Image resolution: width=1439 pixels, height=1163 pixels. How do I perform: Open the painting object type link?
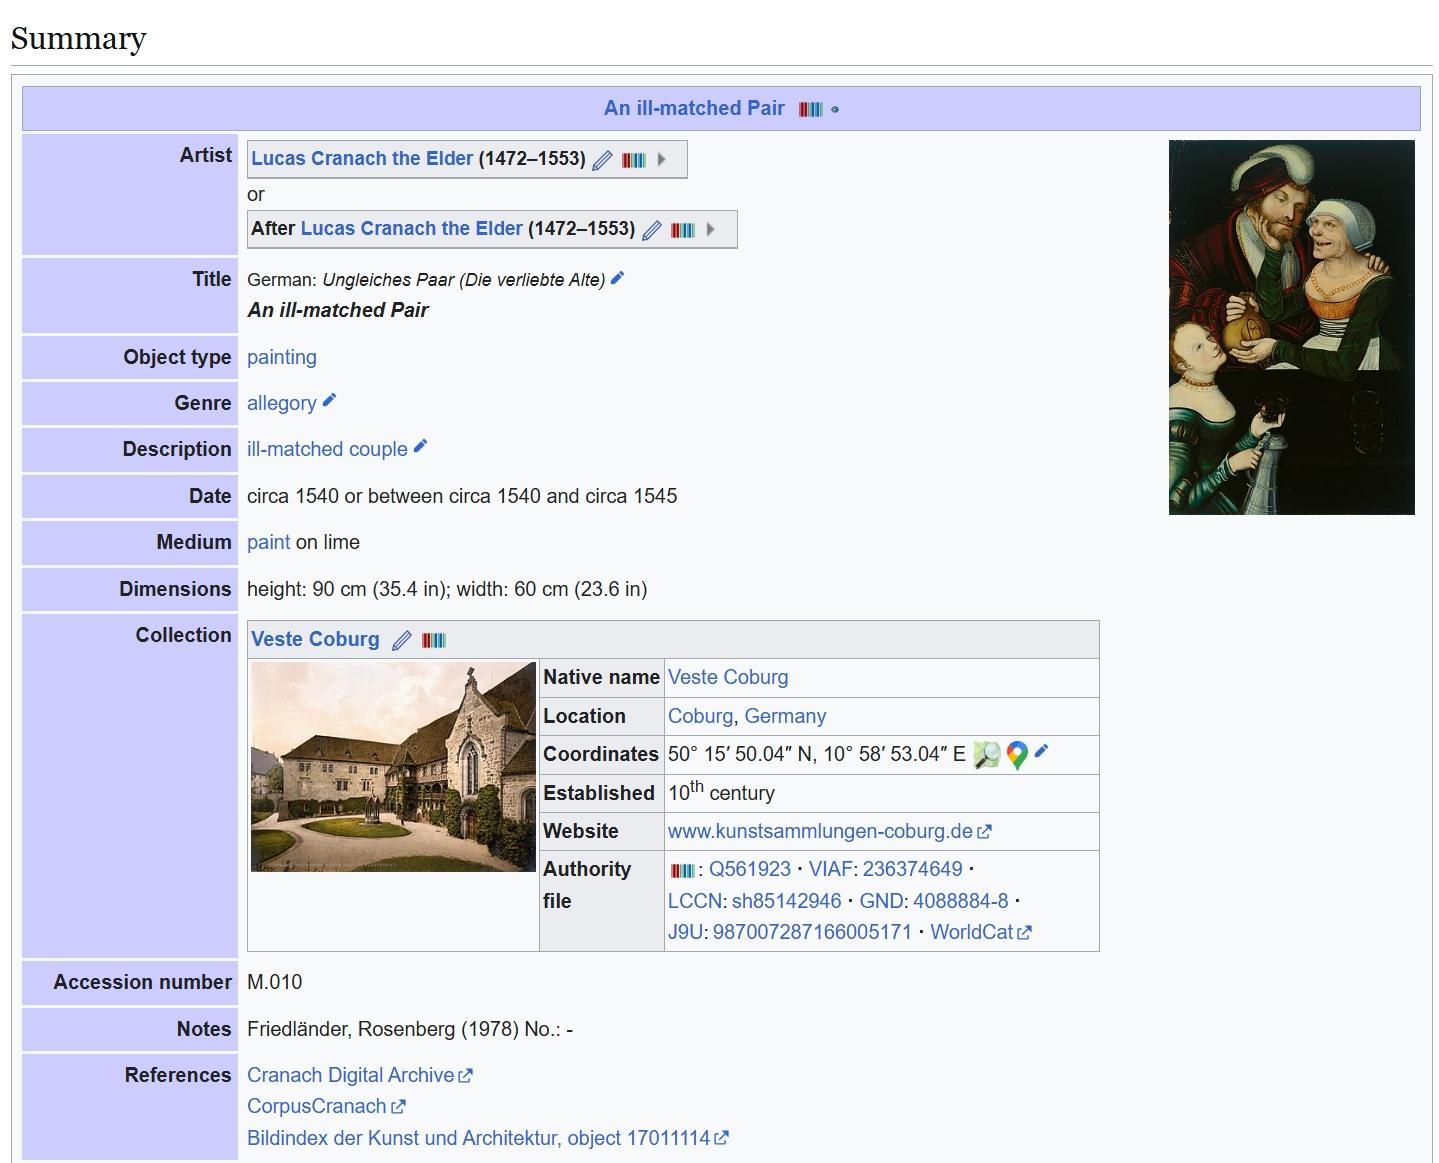coord(281,357)
